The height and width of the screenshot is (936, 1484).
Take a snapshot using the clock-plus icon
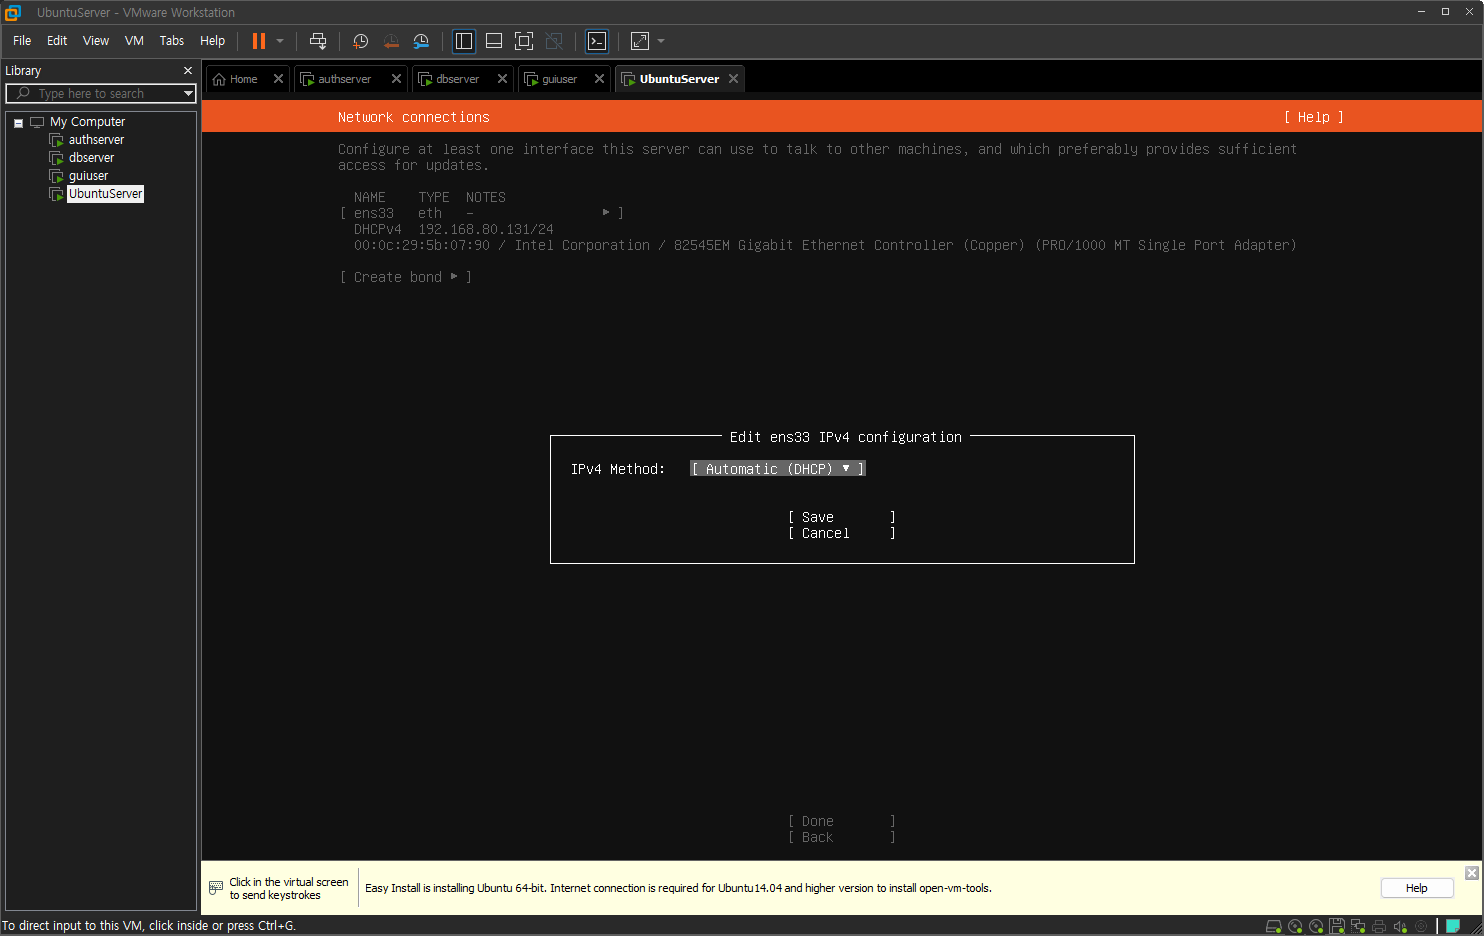(361, 41)
